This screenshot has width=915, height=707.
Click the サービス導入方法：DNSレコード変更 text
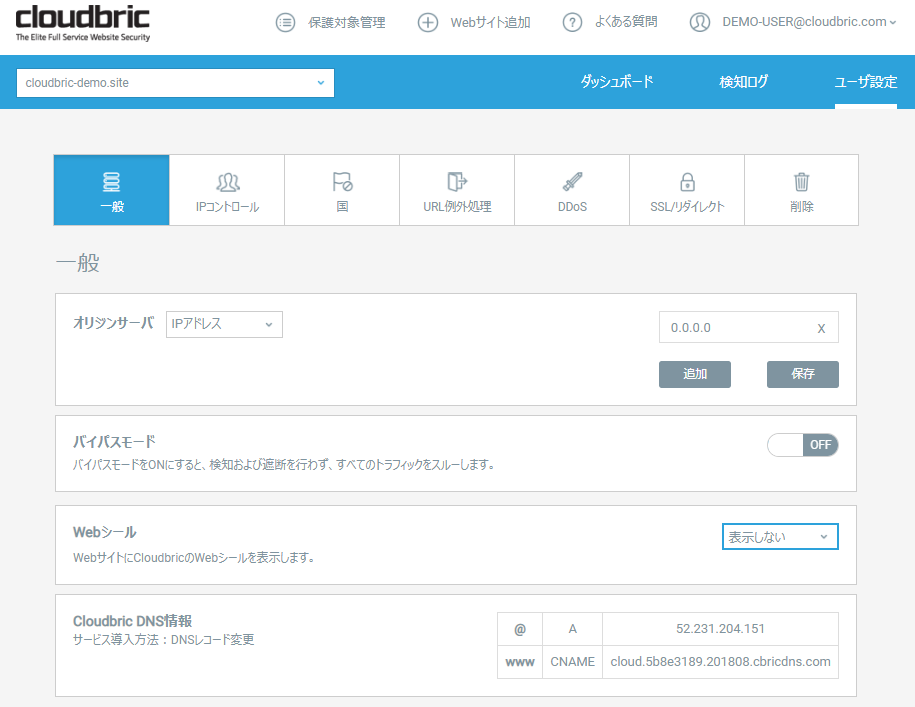click(163, 640)
